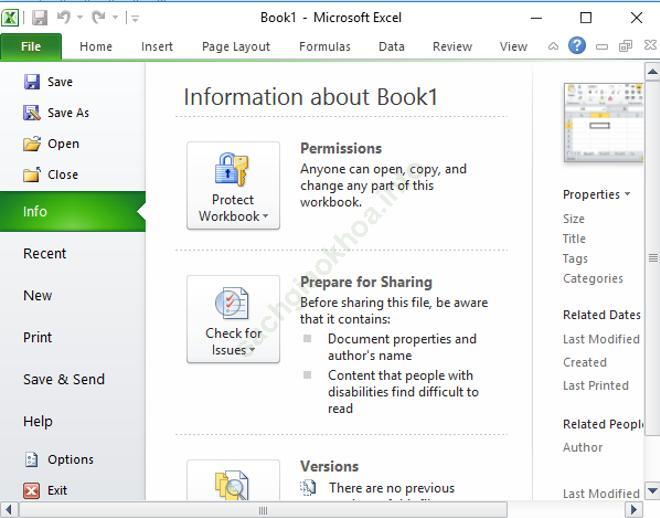Click the Save As icon in sidebar
This screenshot has width=660, height=518.
click(x=32, y=113)
